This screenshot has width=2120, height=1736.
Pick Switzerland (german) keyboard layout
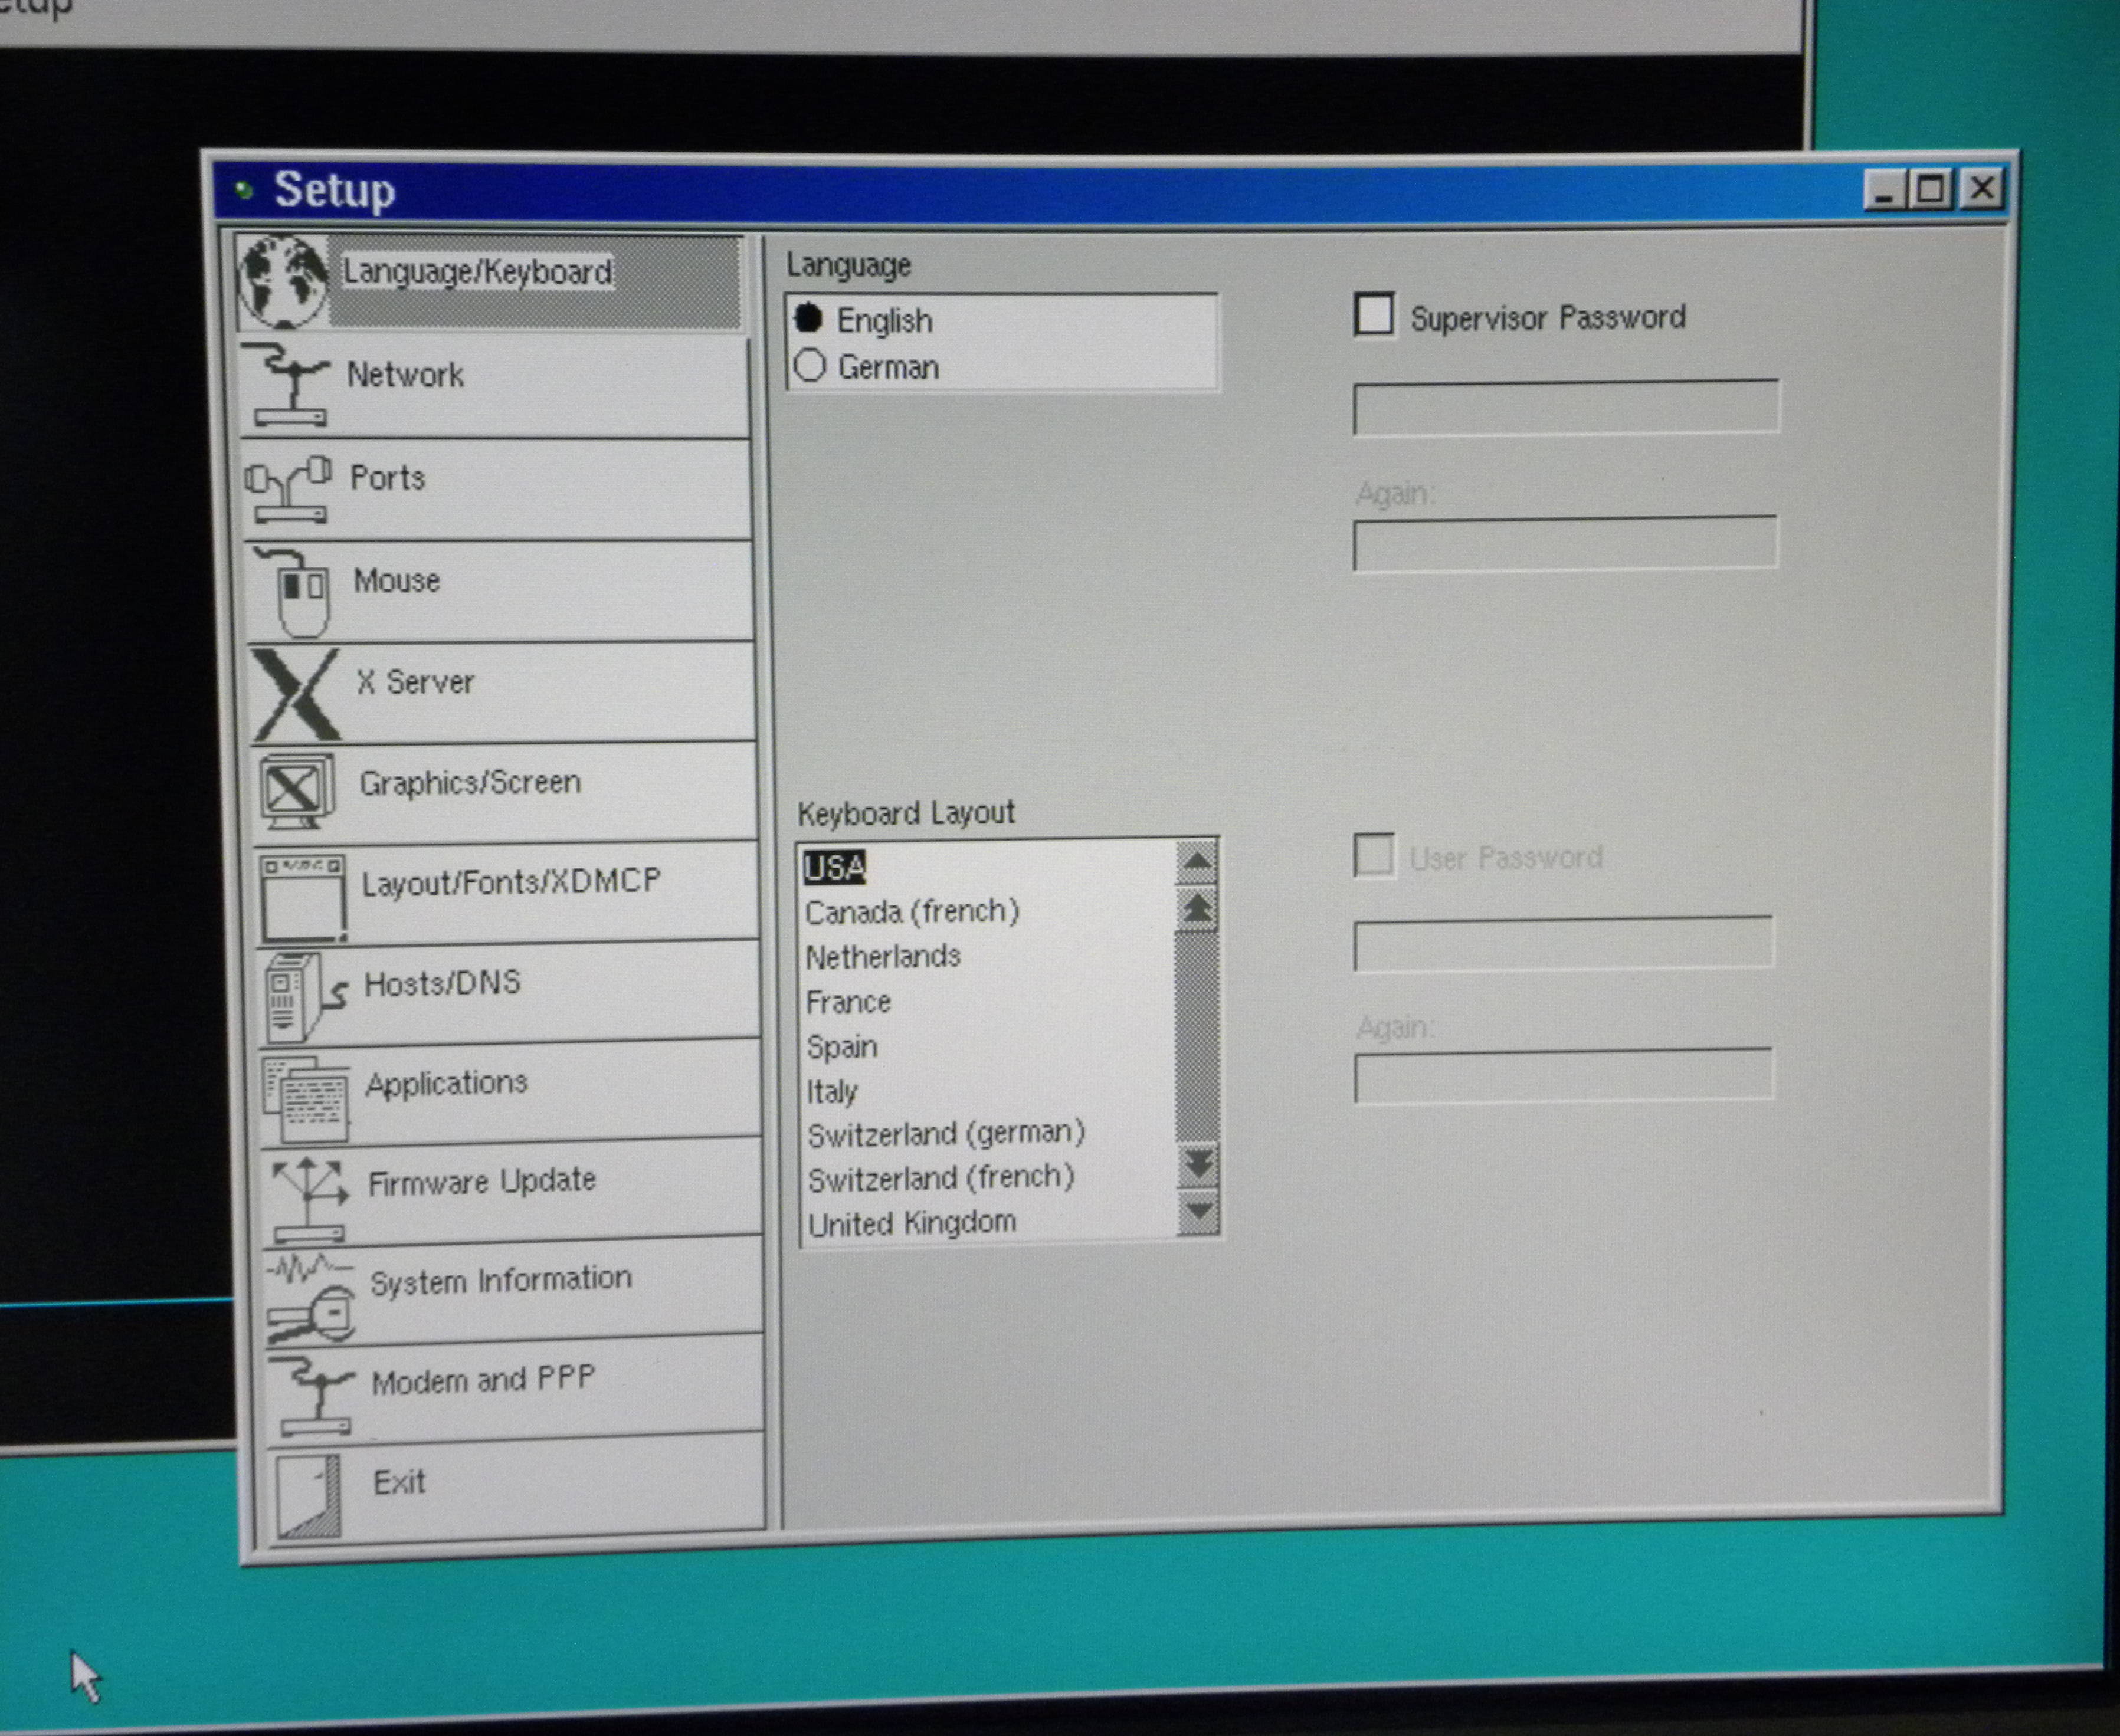[x=945, y=1134]
